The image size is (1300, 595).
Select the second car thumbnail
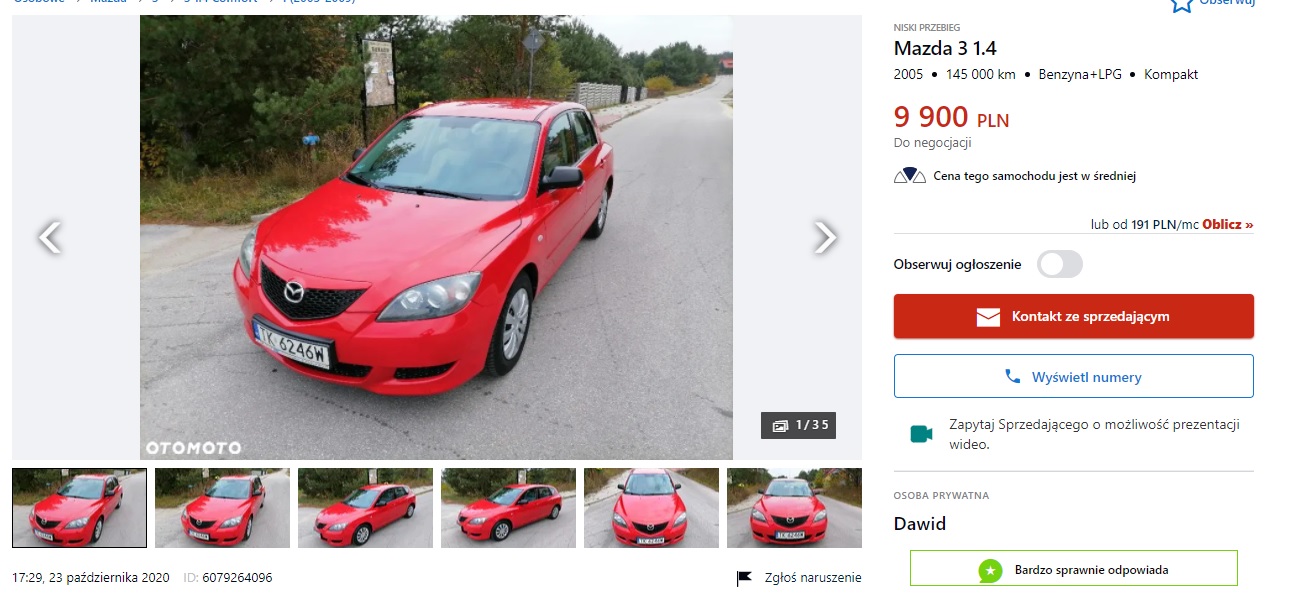coord(222,508)
